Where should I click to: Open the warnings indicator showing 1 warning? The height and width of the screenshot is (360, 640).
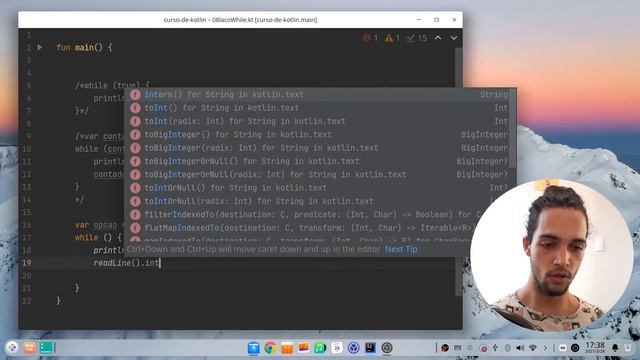(392, 38)
